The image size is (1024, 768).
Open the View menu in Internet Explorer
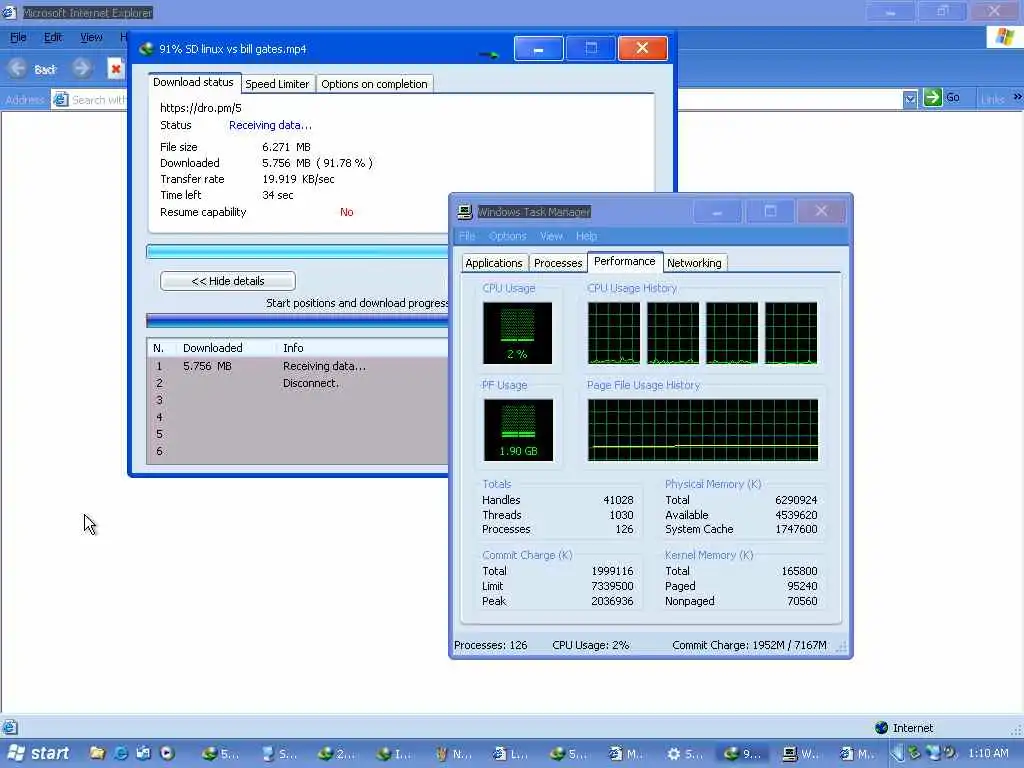click(x=91, y=37)
